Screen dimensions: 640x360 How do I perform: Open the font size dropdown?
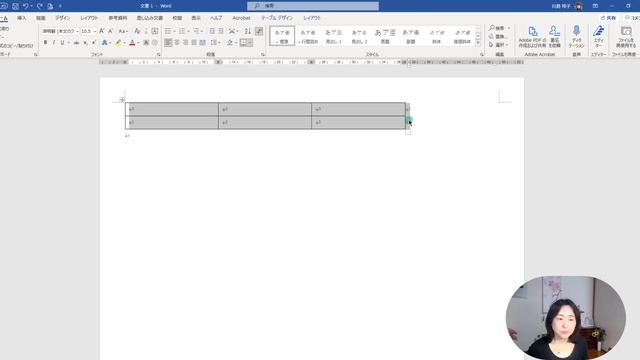95,31
